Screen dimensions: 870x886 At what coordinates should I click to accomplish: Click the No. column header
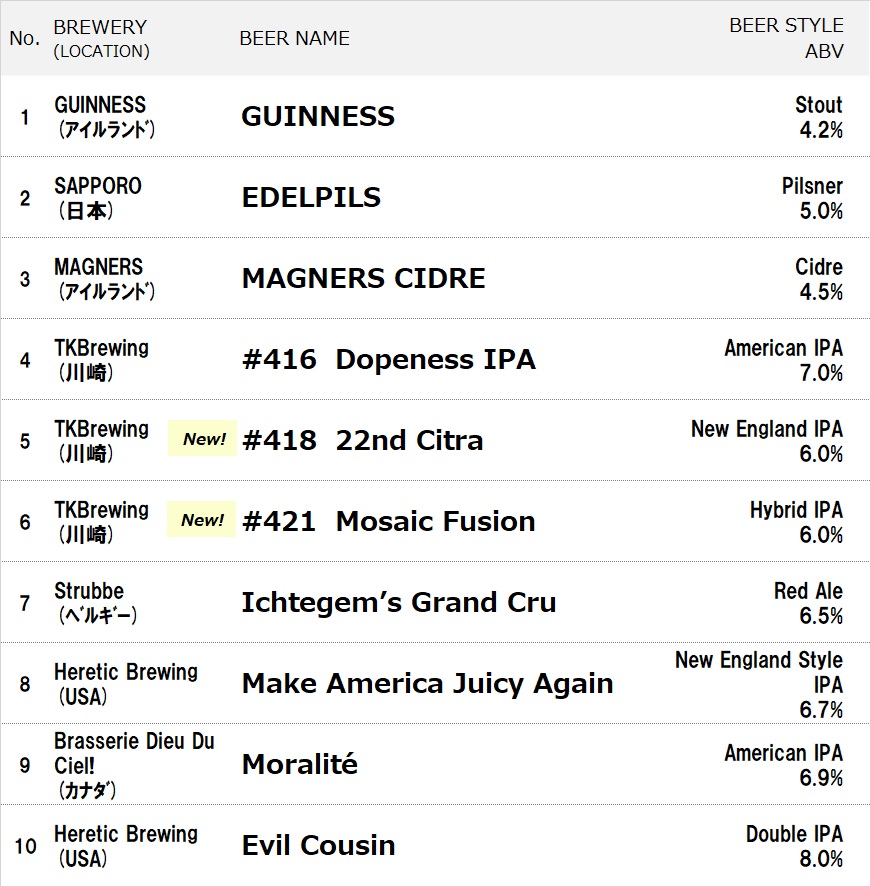pyautogui.click(x=24, y=38)
